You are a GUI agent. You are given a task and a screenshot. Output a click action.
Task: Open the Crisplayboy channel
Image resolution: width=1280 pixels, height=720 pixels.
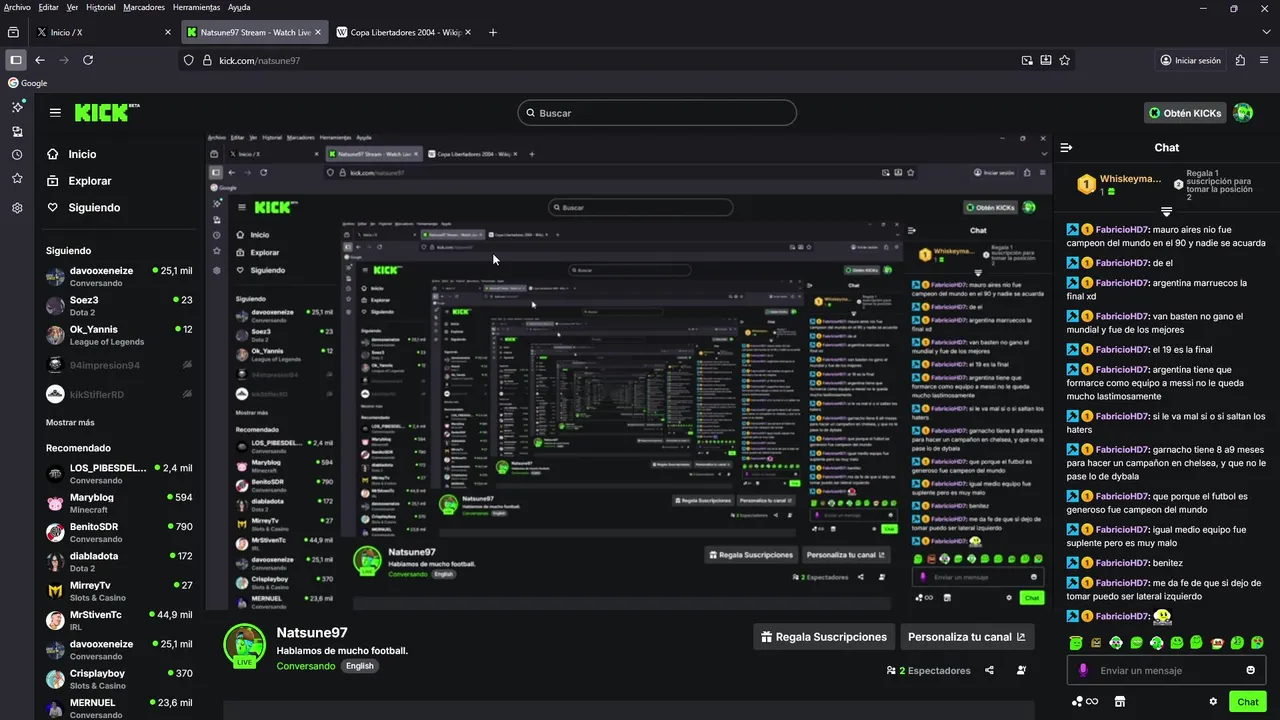point(120,679)
